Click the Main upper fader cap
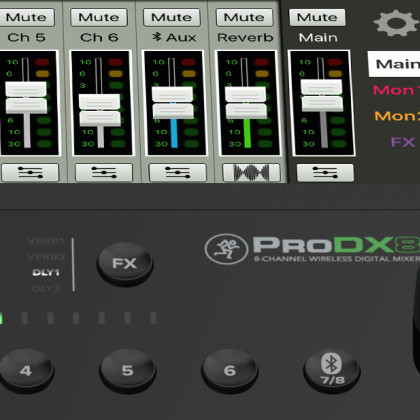This screenshot has height=420, width=420. (321, 87)
